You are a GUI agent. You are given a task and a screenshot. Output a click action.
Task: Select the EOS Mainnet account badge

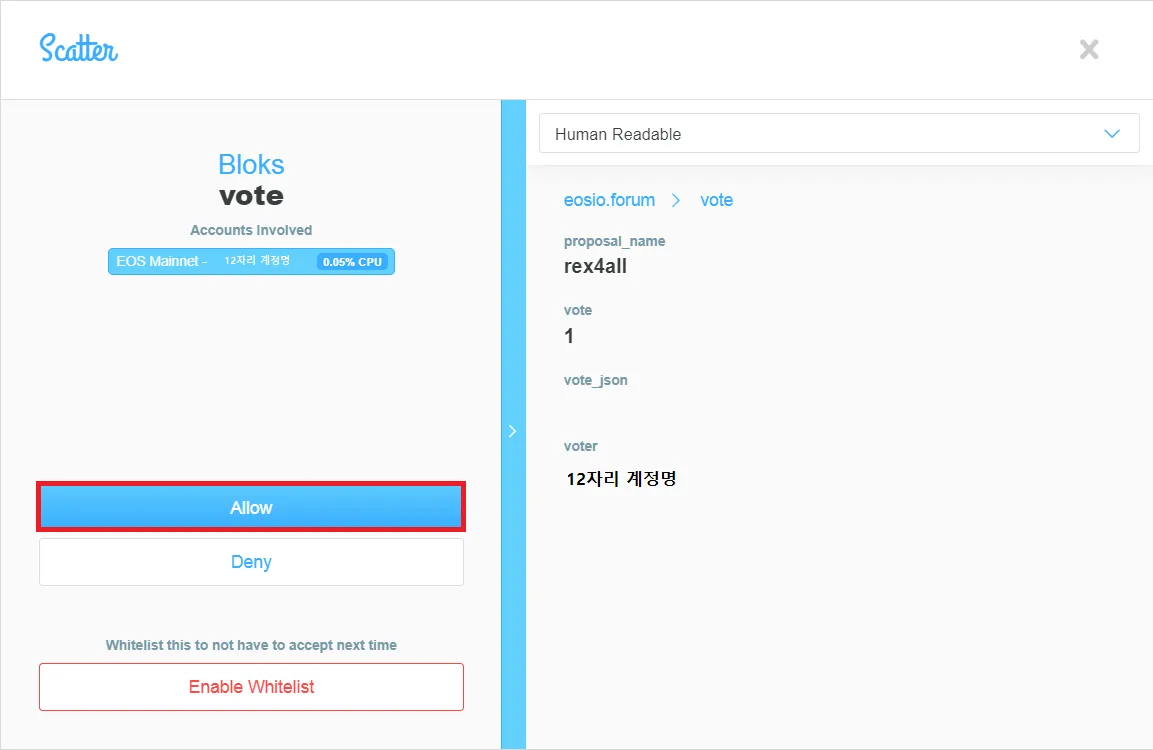coord(251,262)
